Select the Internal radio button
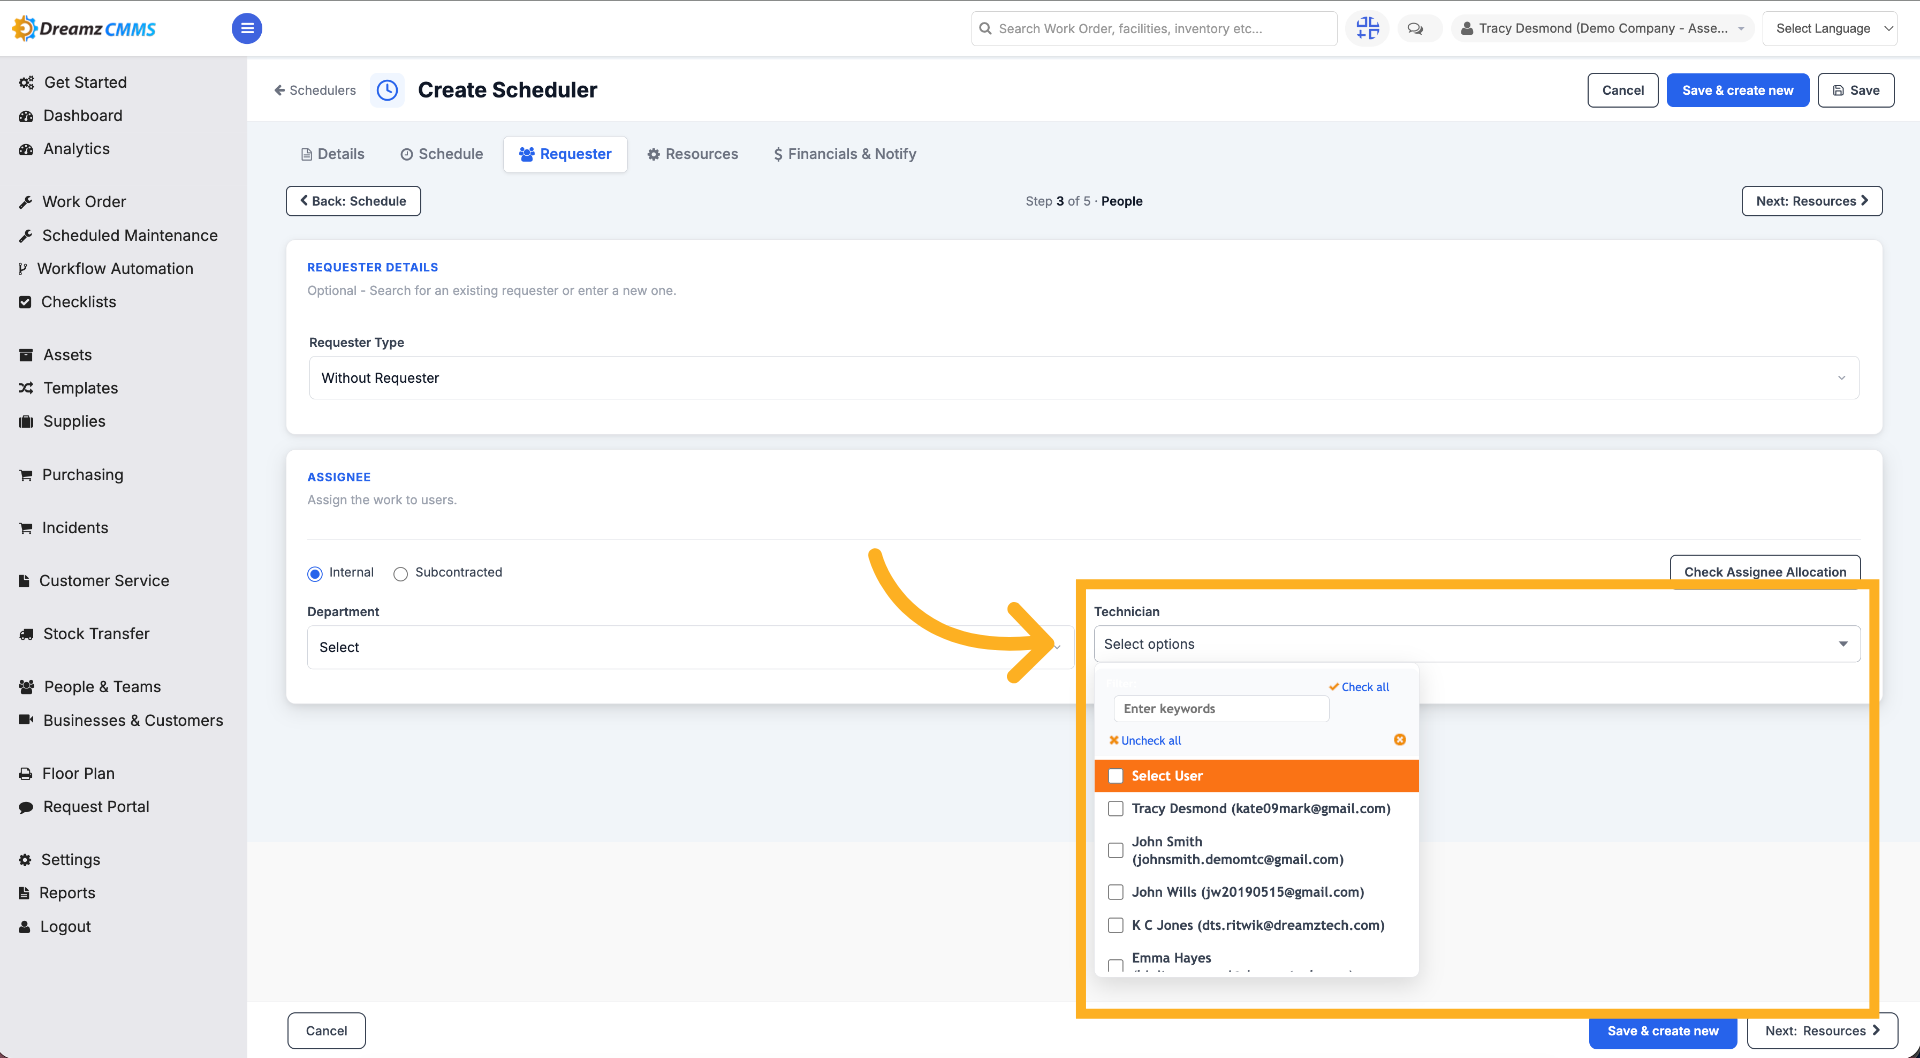 click(315, 574)
